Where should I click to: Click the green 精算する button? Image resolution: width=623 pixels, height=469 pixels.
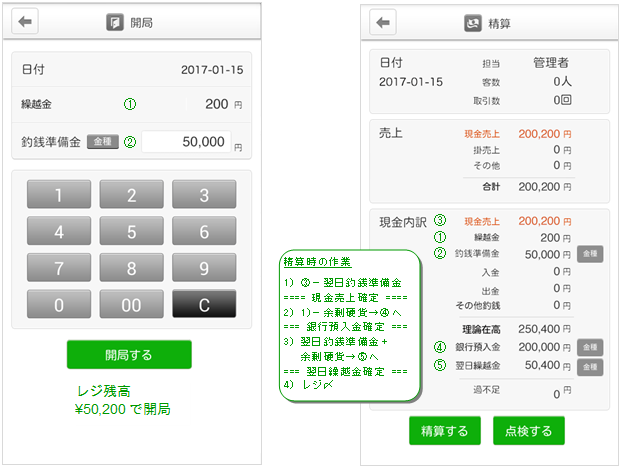click(x=445, y=430)
